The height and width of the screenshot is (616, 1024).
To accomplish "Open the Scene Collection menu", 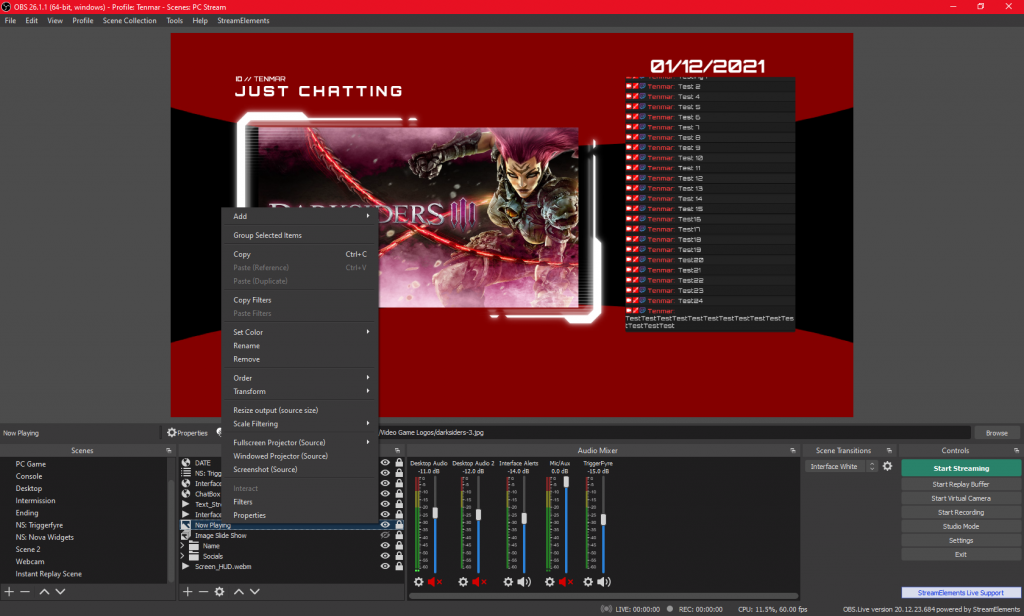I will 129,20.
